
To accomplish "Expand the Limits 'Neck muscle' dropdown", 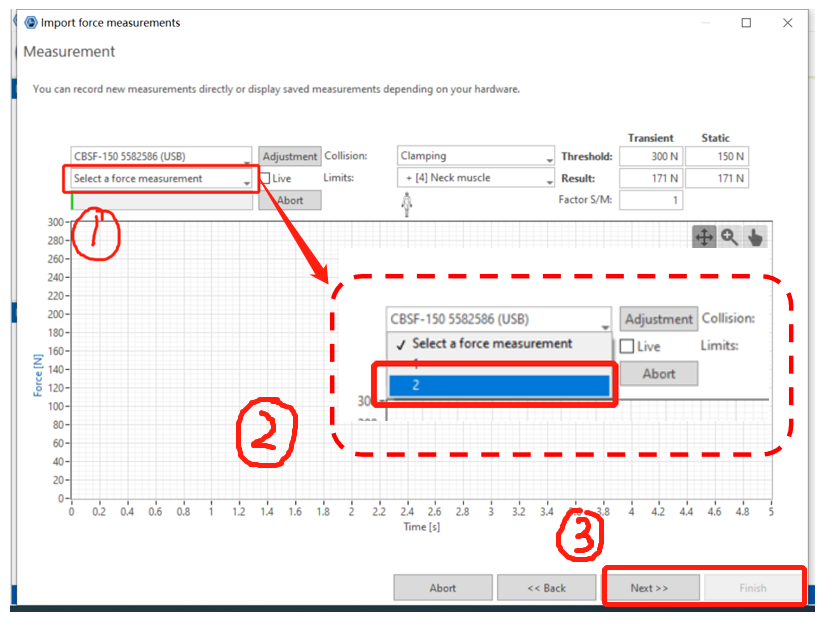I will 475,179.
